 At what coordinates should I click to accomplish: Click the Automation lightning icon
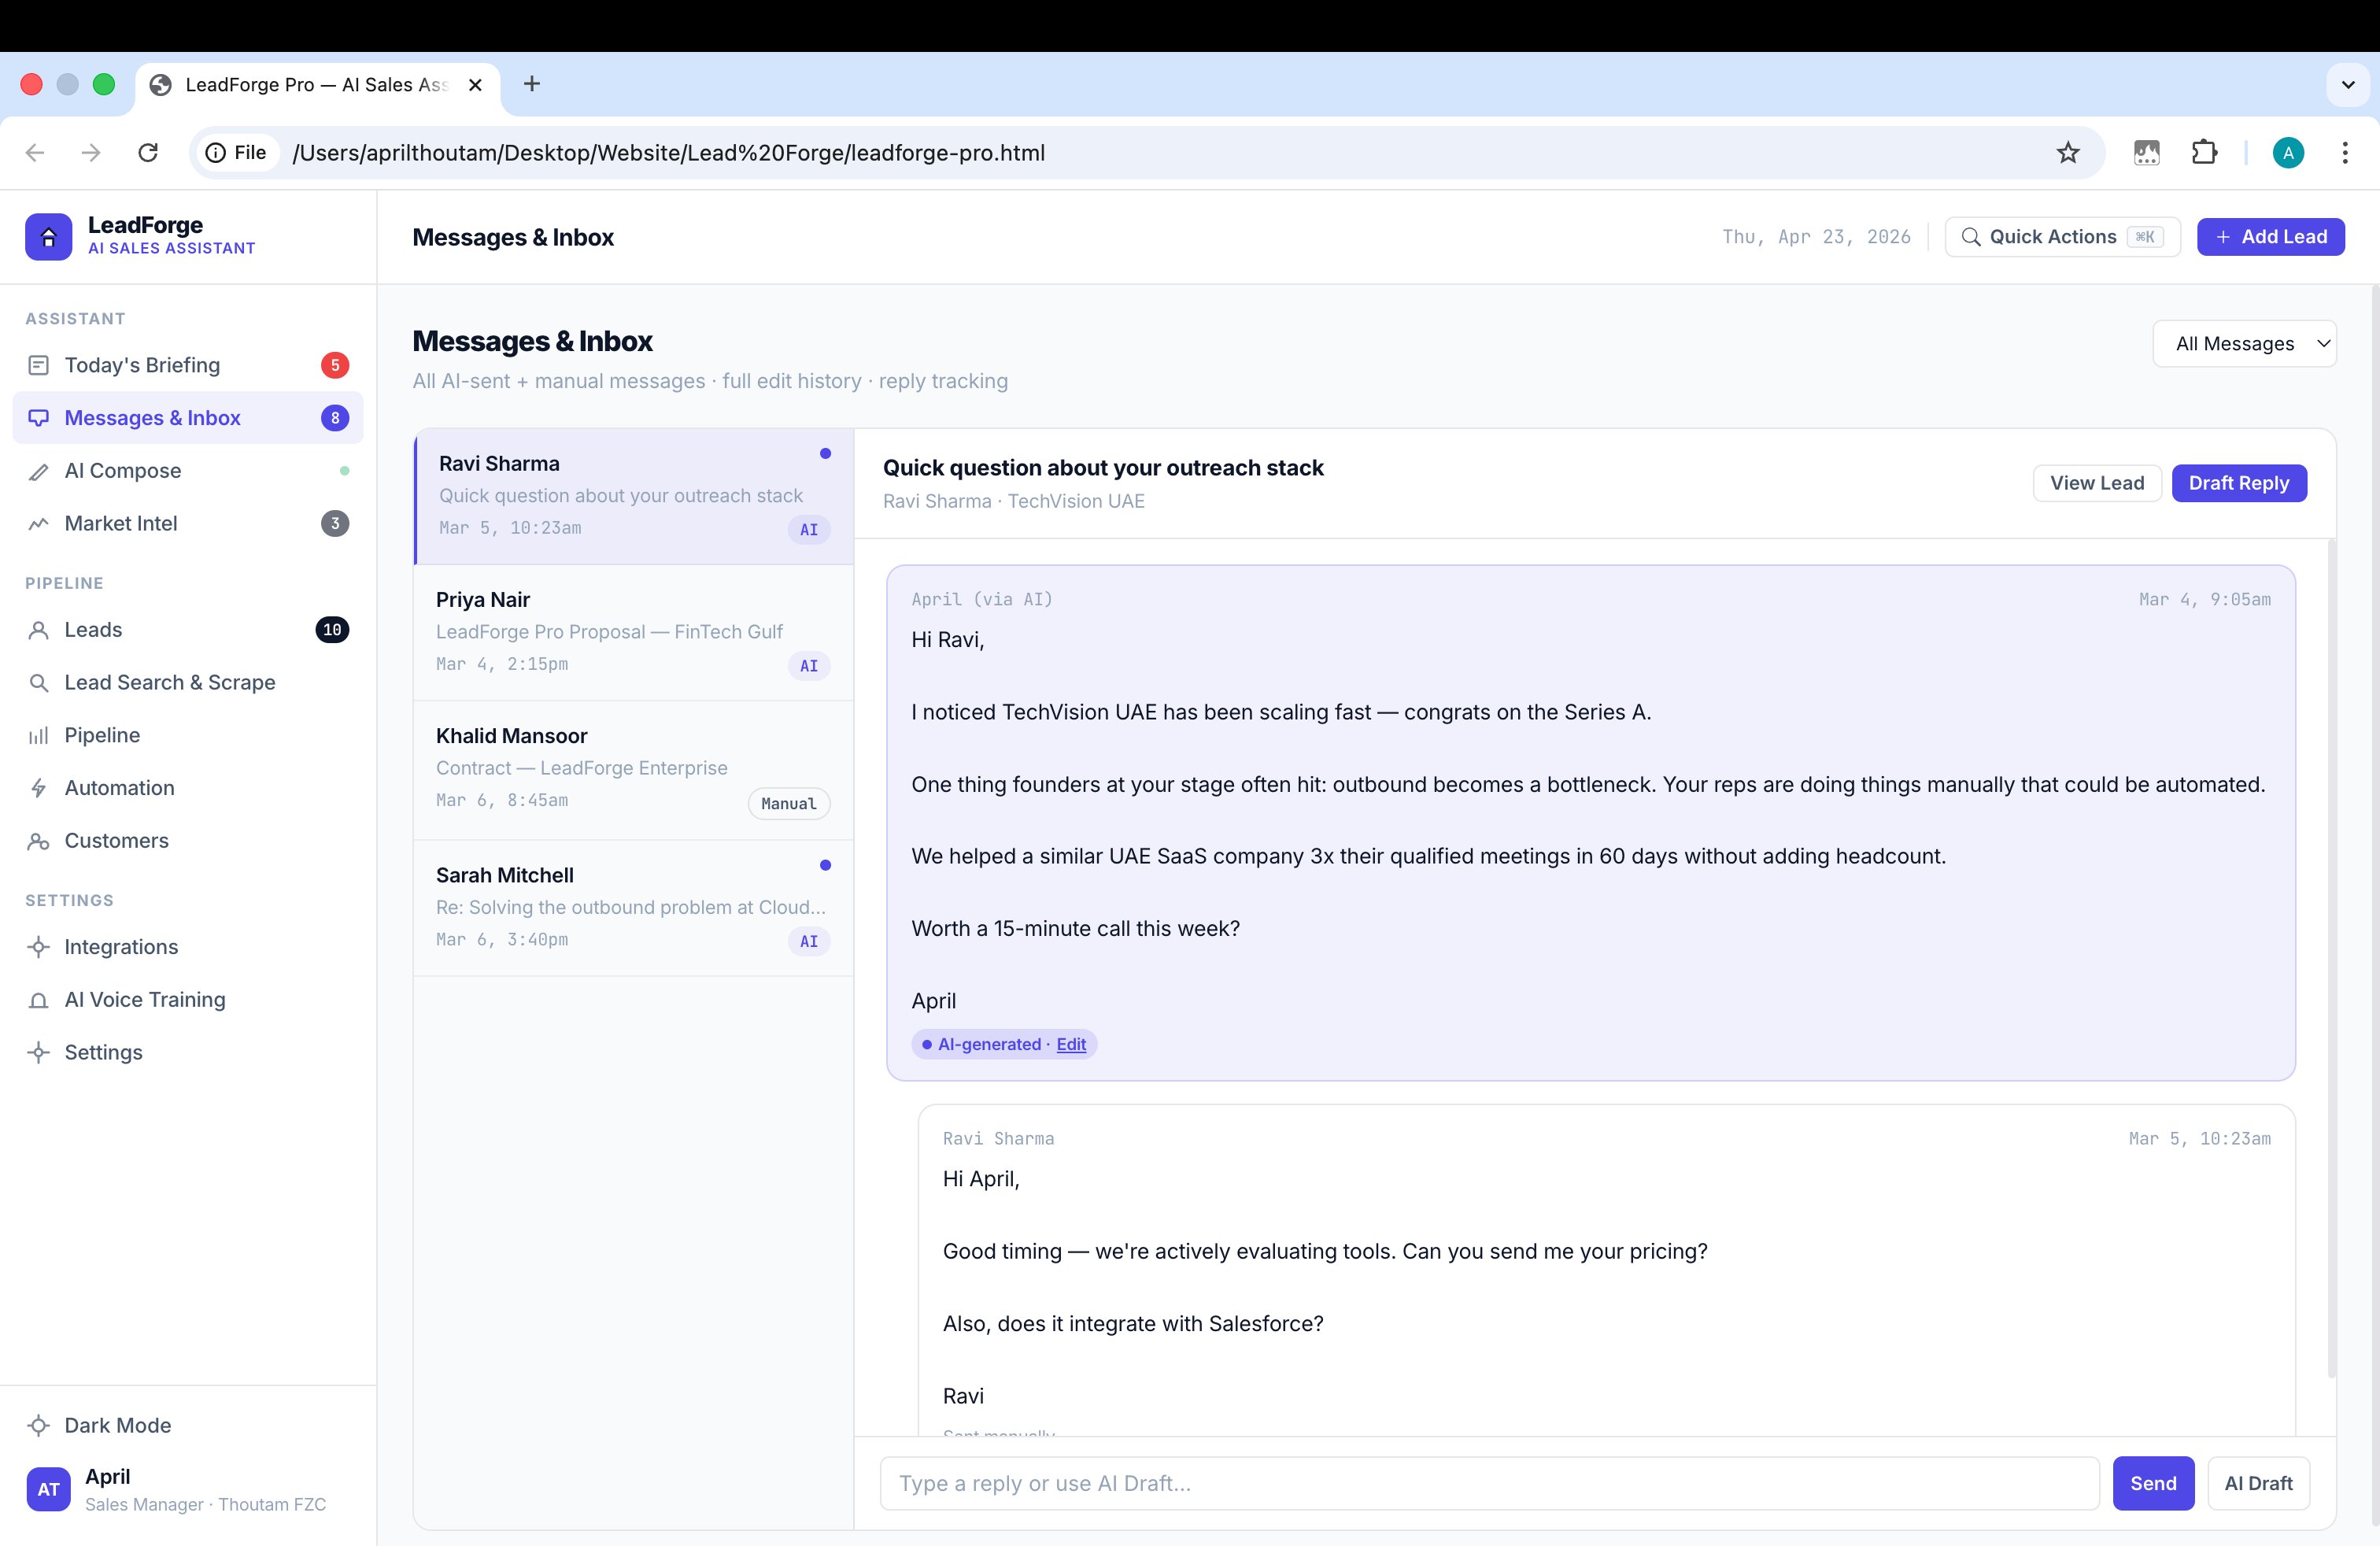pos(39,788)
